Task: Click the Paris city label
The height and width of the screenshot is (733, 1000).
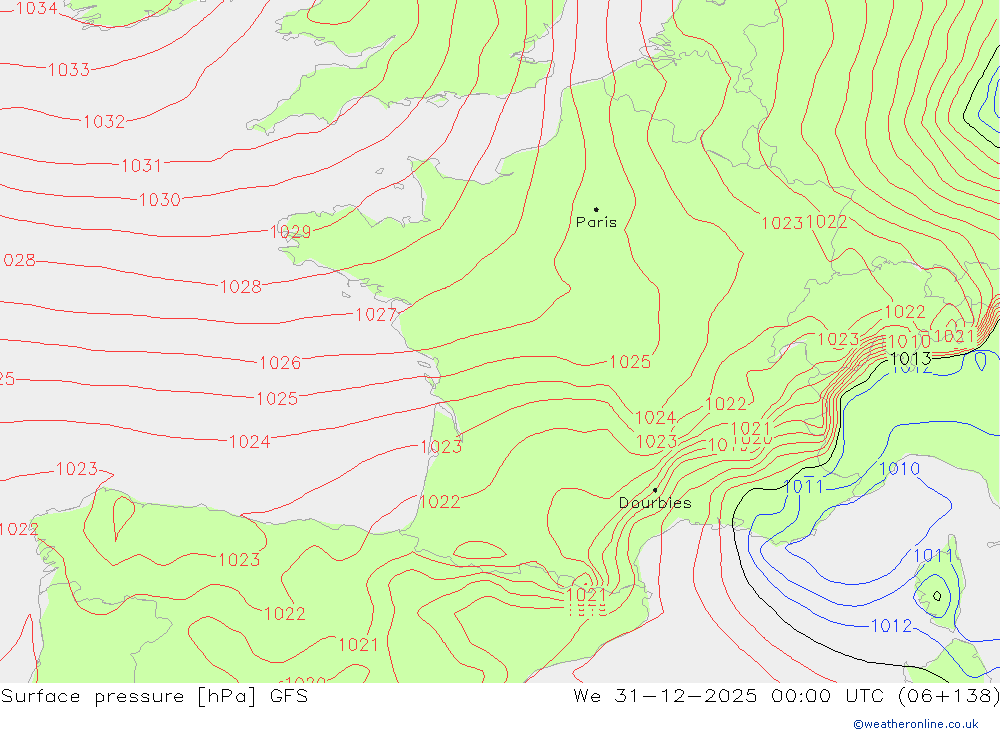Action: (x=596, y=222)
